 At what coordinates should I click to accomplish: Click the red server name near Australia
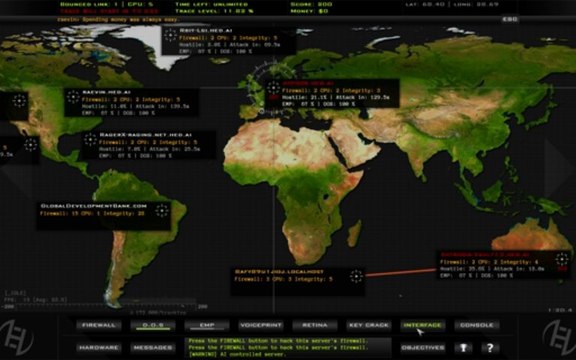(x=485, y=255)
